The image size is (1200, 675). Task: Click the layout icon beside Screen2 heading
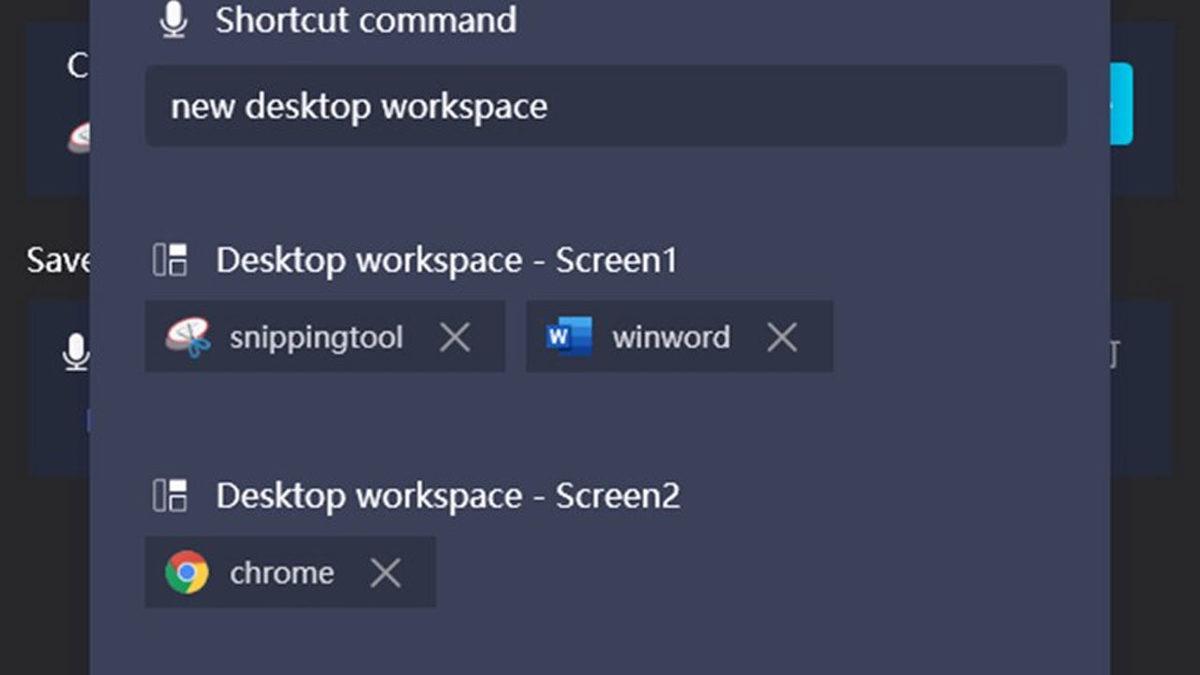pos(171,496)
